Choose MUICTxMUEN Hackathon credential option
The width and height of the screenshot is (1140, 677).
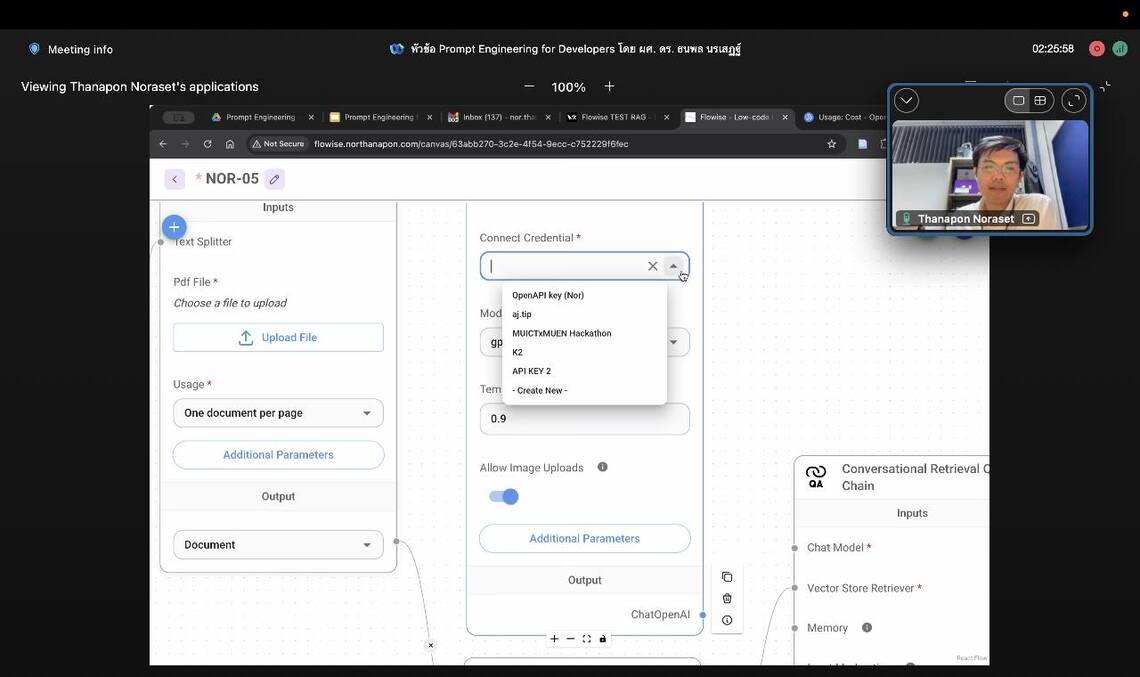561,333
